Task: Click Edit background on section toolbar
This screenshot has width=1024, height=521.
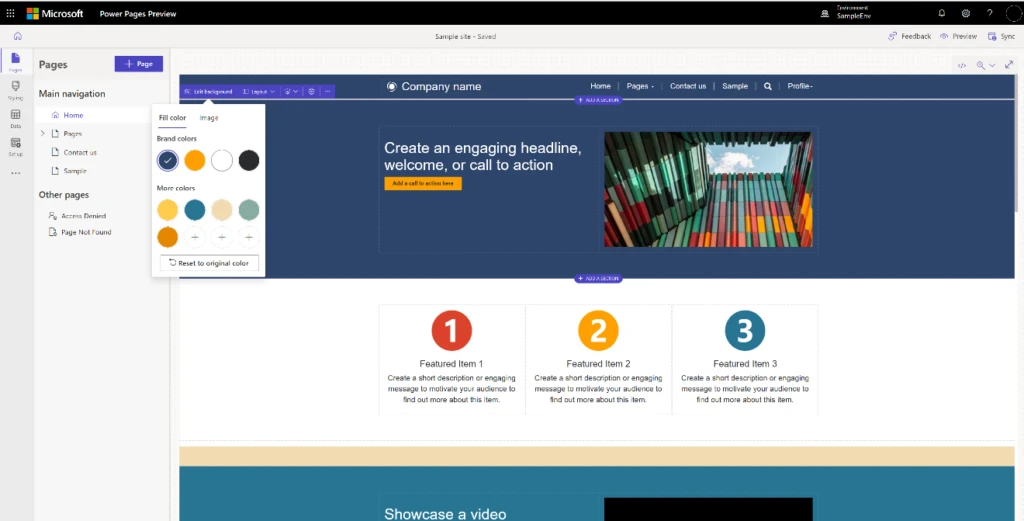Action: (x=208, y=91)
